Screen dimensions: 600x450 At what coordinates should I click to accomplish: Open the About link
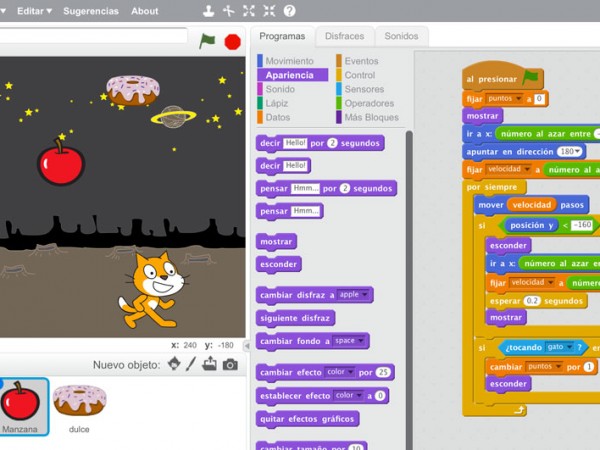145,11
